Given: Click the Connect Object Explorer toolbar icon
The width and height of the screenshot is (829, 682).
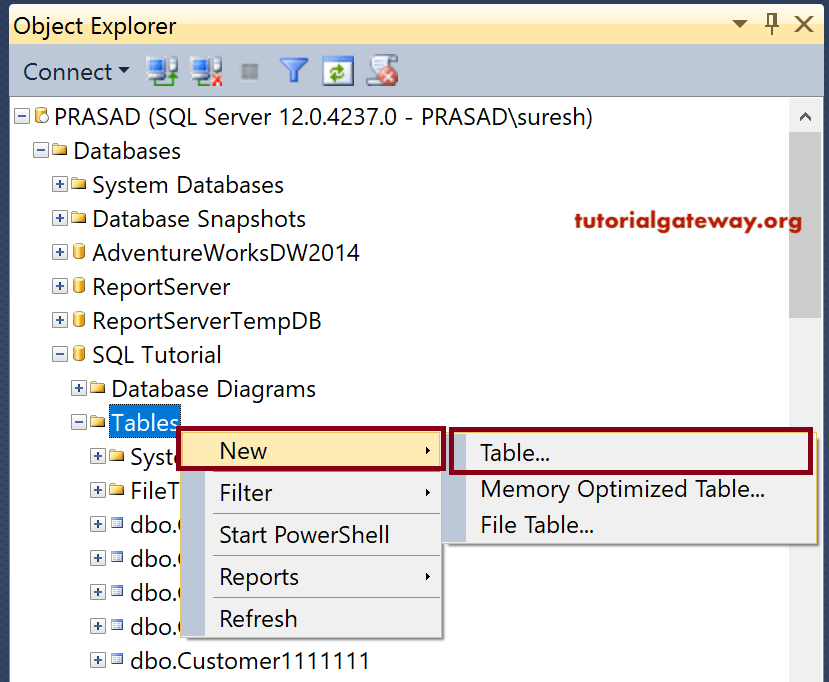Looking at the screenshot, I should pos(162,71).
